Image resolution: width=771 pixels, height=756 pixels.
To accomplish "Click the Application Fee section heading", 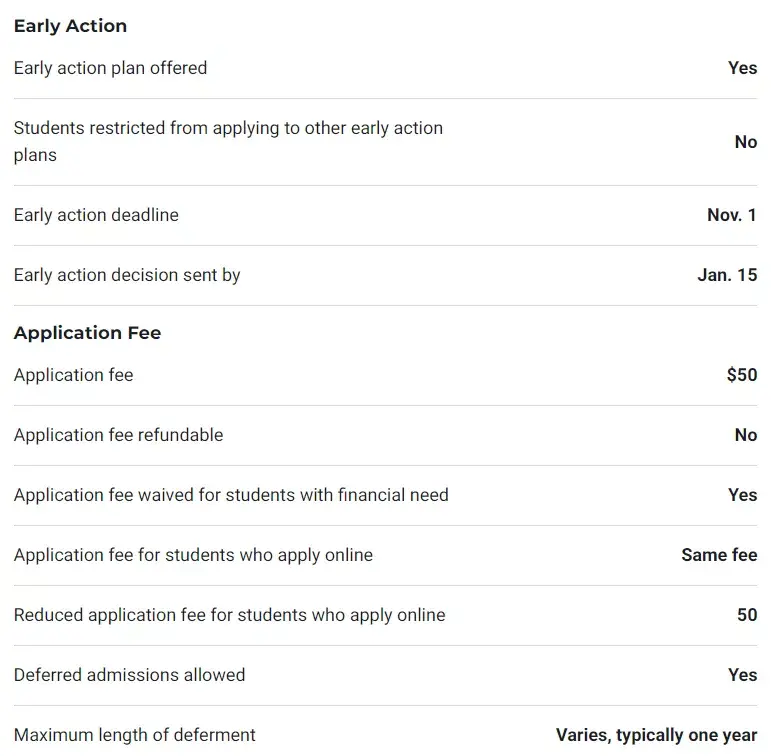I will click(x=87, y=333).
